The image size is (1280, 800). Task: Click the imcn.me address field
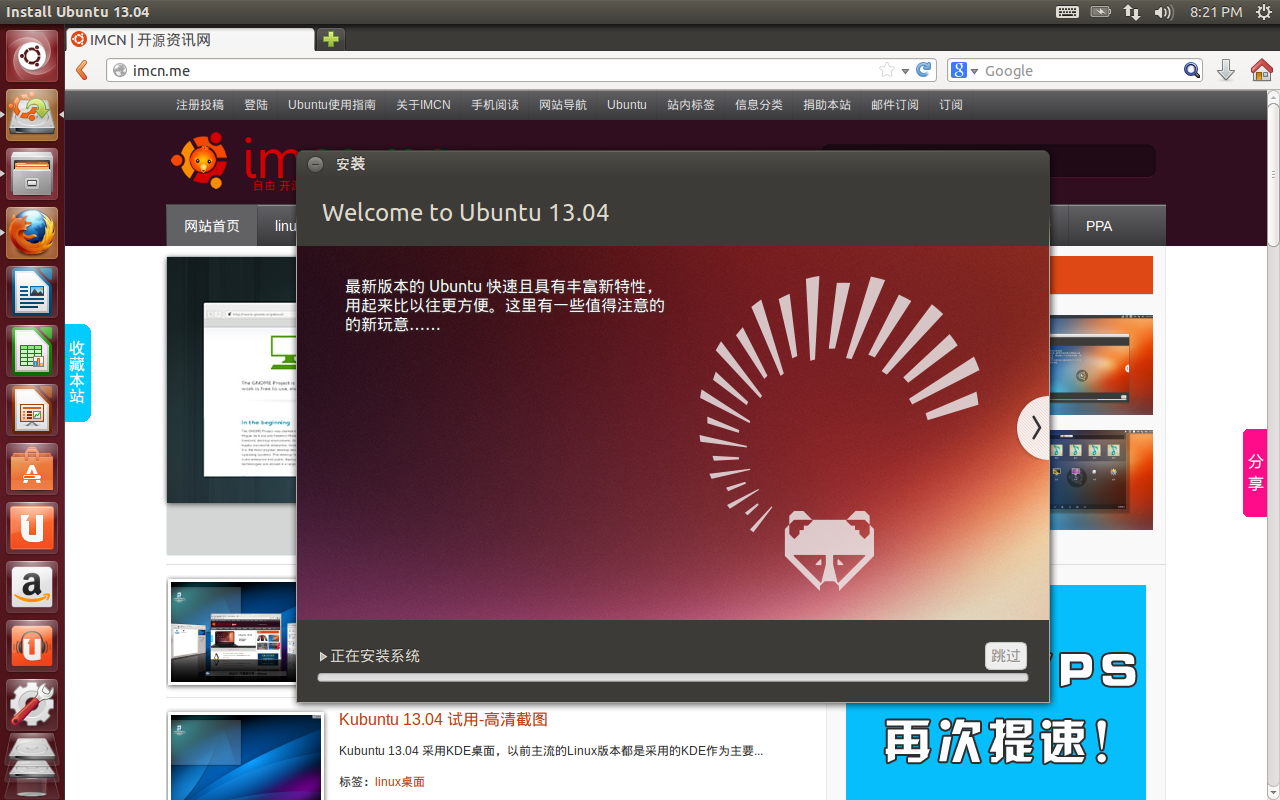[x=500, y=70]
